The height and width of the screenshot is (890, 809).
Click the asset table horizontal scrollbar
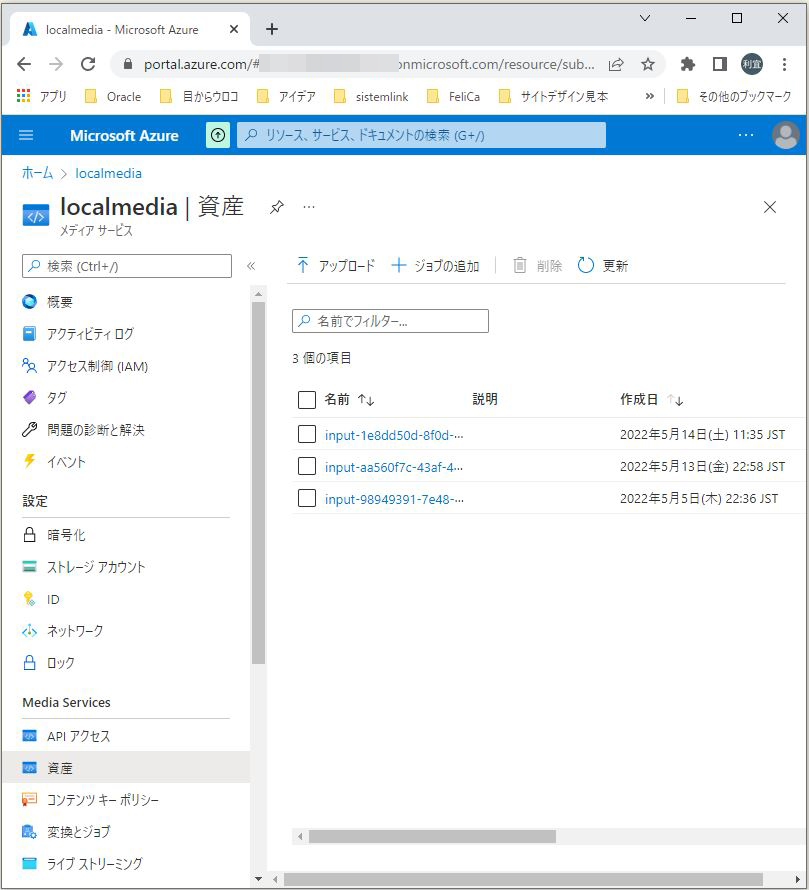[432, 836]
